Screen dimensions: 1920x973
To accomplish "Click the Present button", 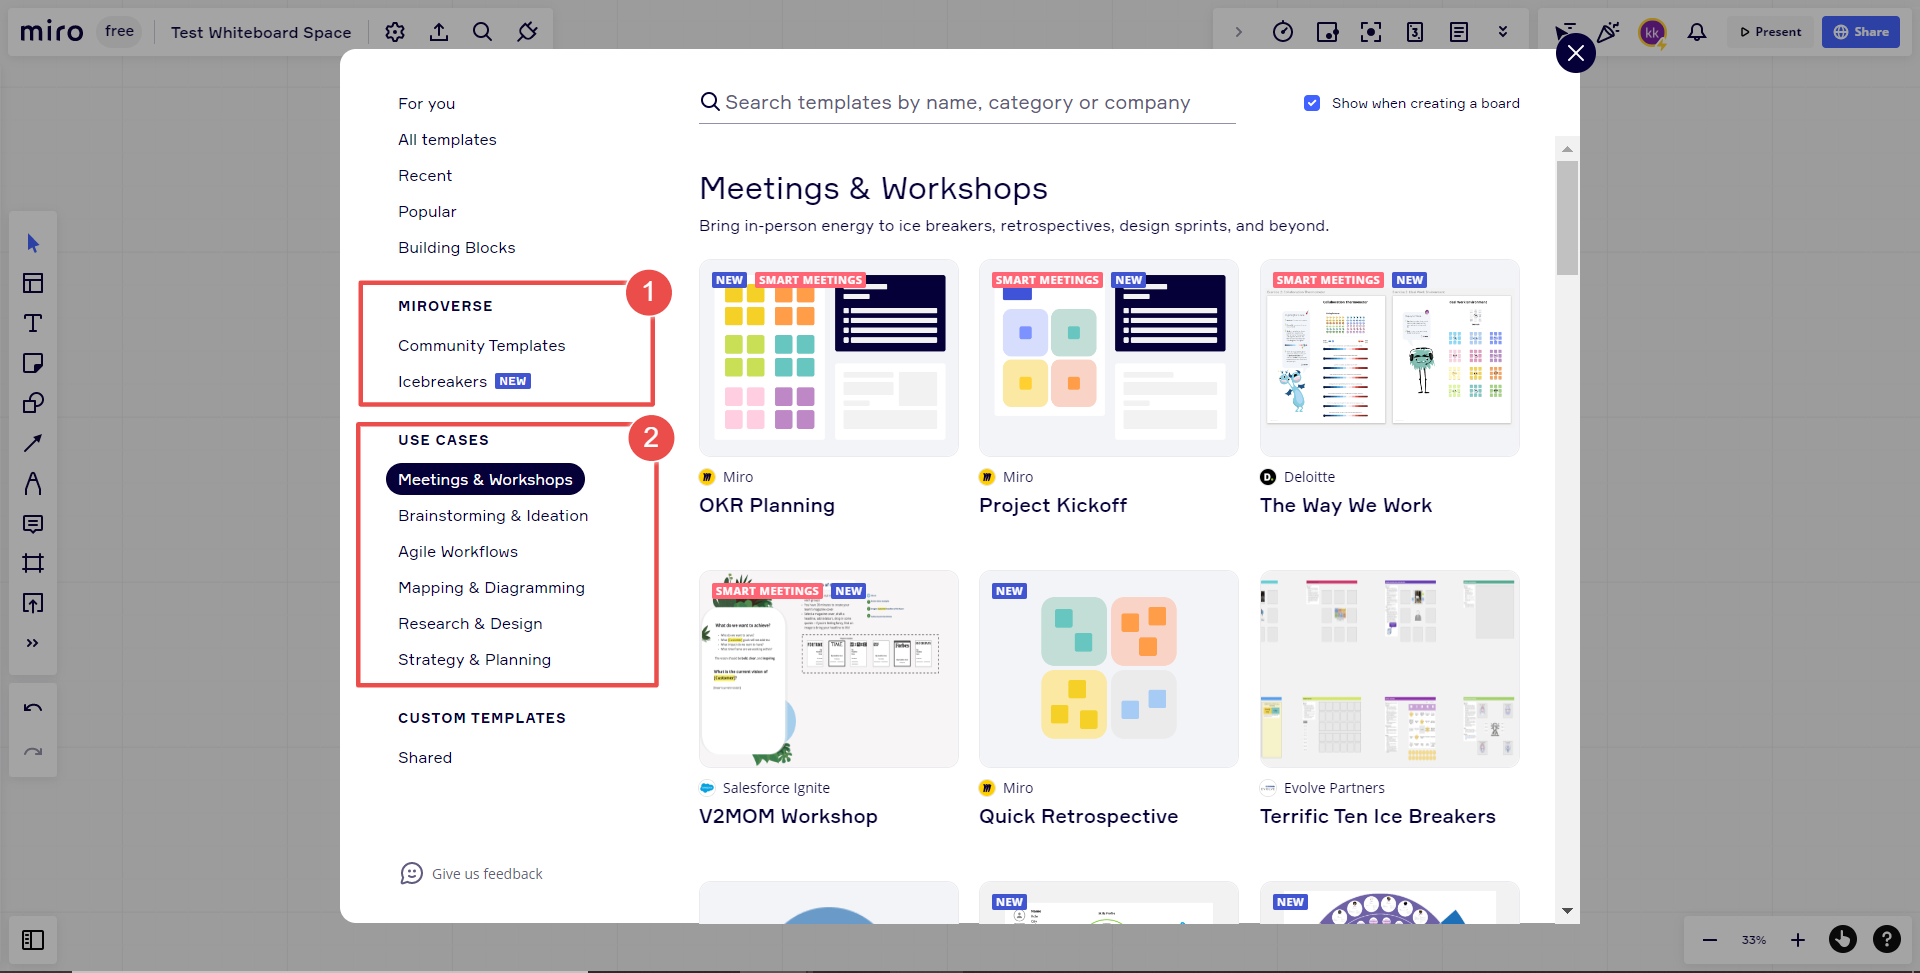I will click(1771, 32).
